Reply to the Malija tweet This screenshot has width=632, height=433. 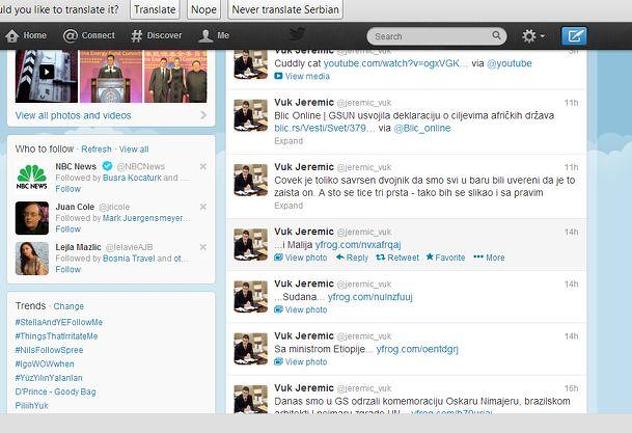[x=352, y=258]
